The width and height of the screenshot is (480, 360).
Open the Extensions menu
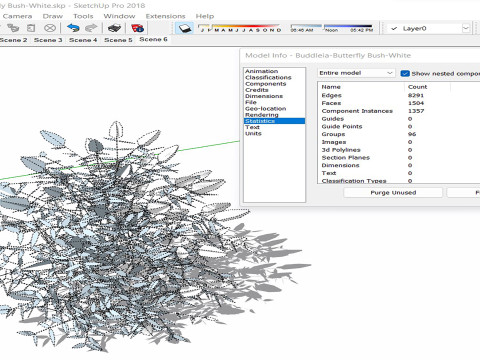[x=165, y=16]
